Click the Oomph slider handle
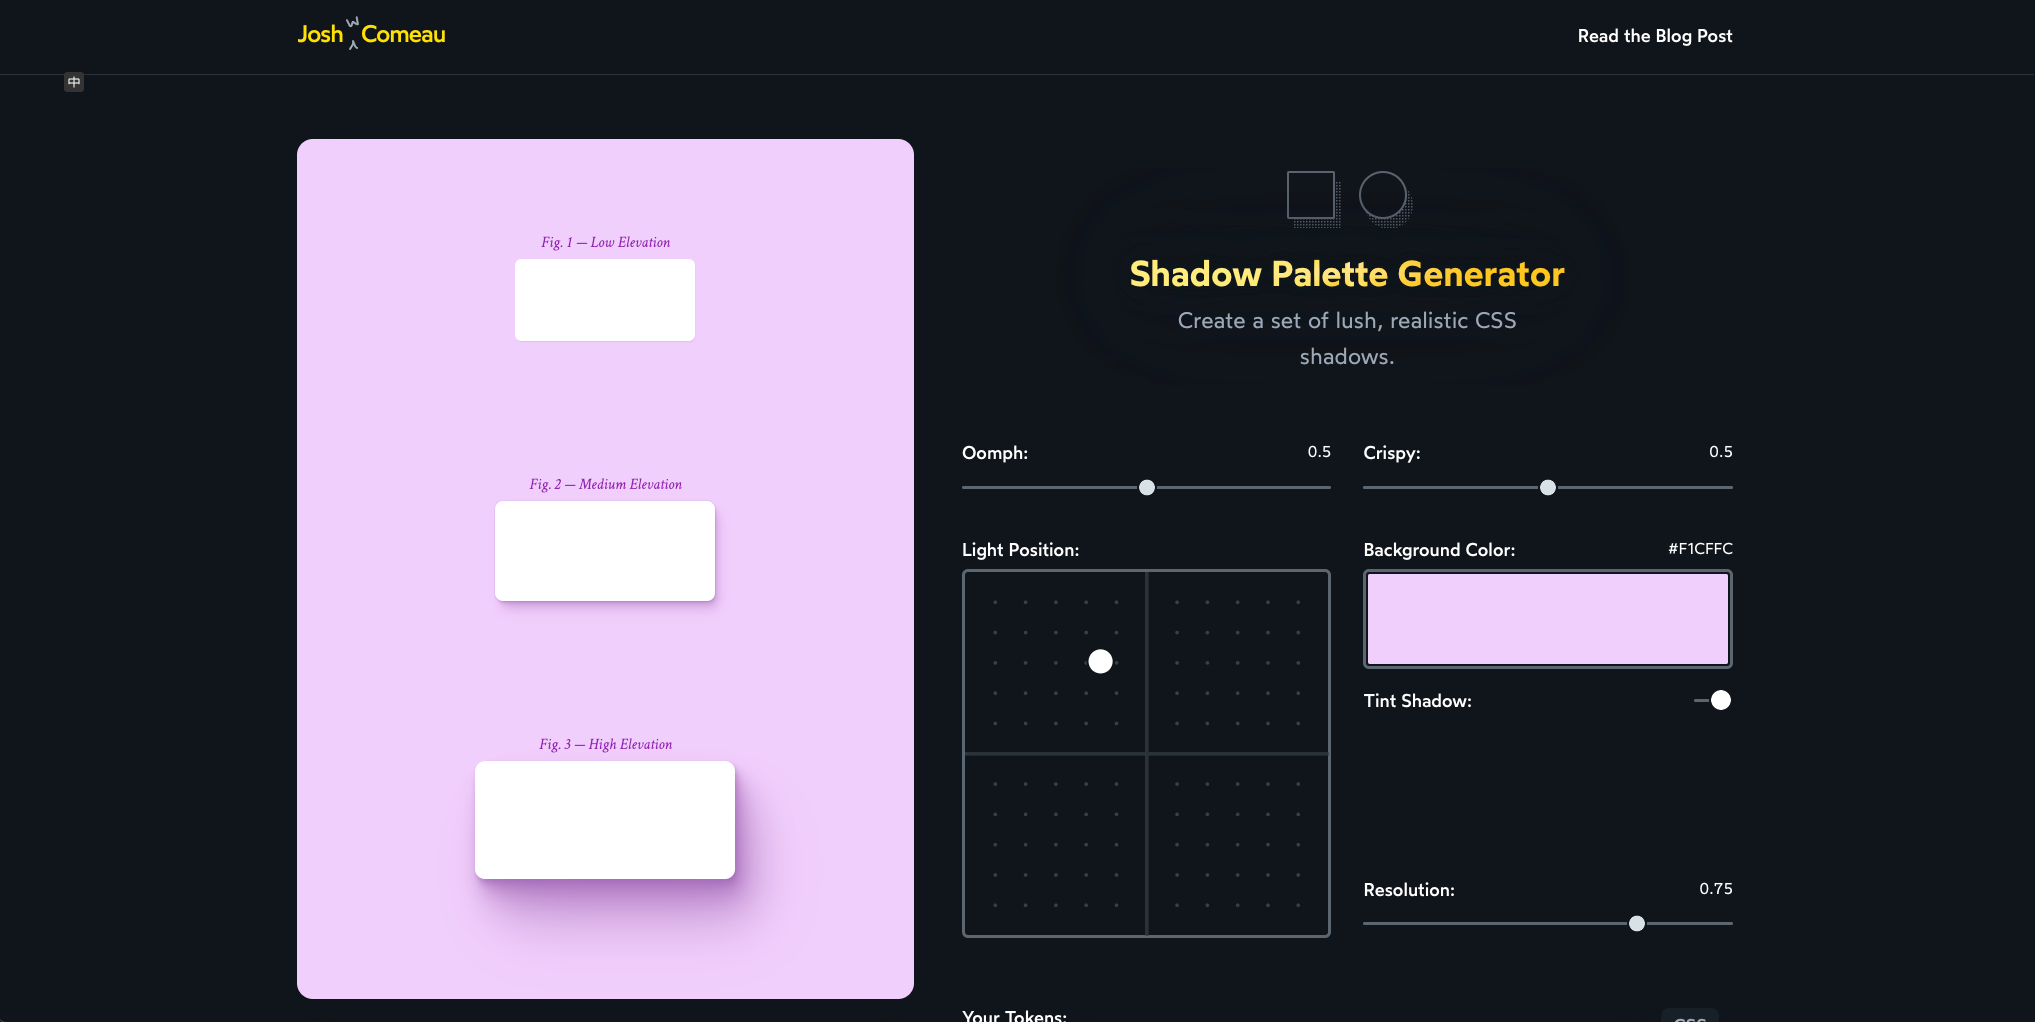This screenshot has height=1022, width=2035. click(x=1147, y=487)
